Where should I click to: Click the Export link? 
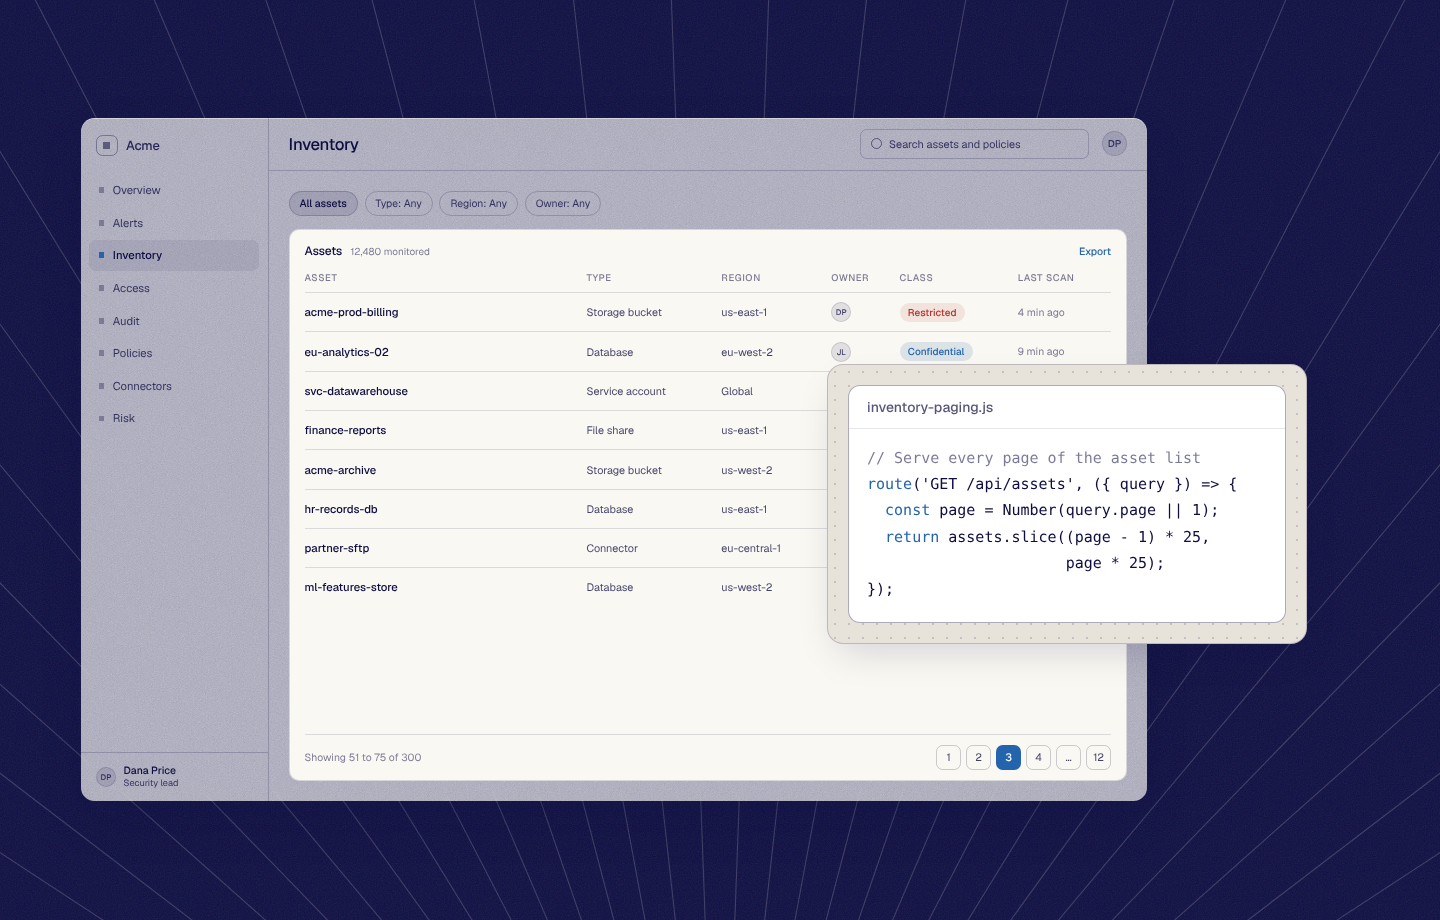(x=1095, y=252)
